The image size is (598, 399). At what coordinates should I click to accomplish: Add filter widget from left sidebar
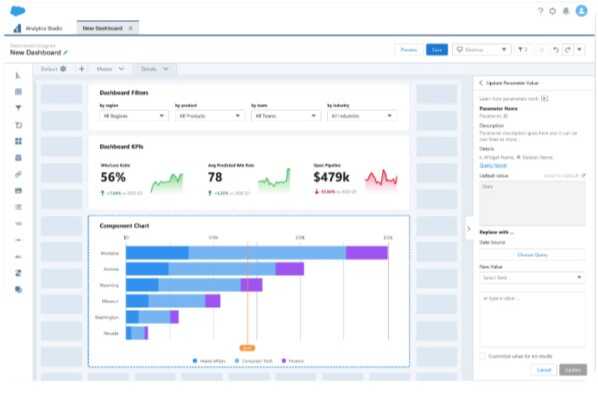pyautogui.click(x=18, y=108)
